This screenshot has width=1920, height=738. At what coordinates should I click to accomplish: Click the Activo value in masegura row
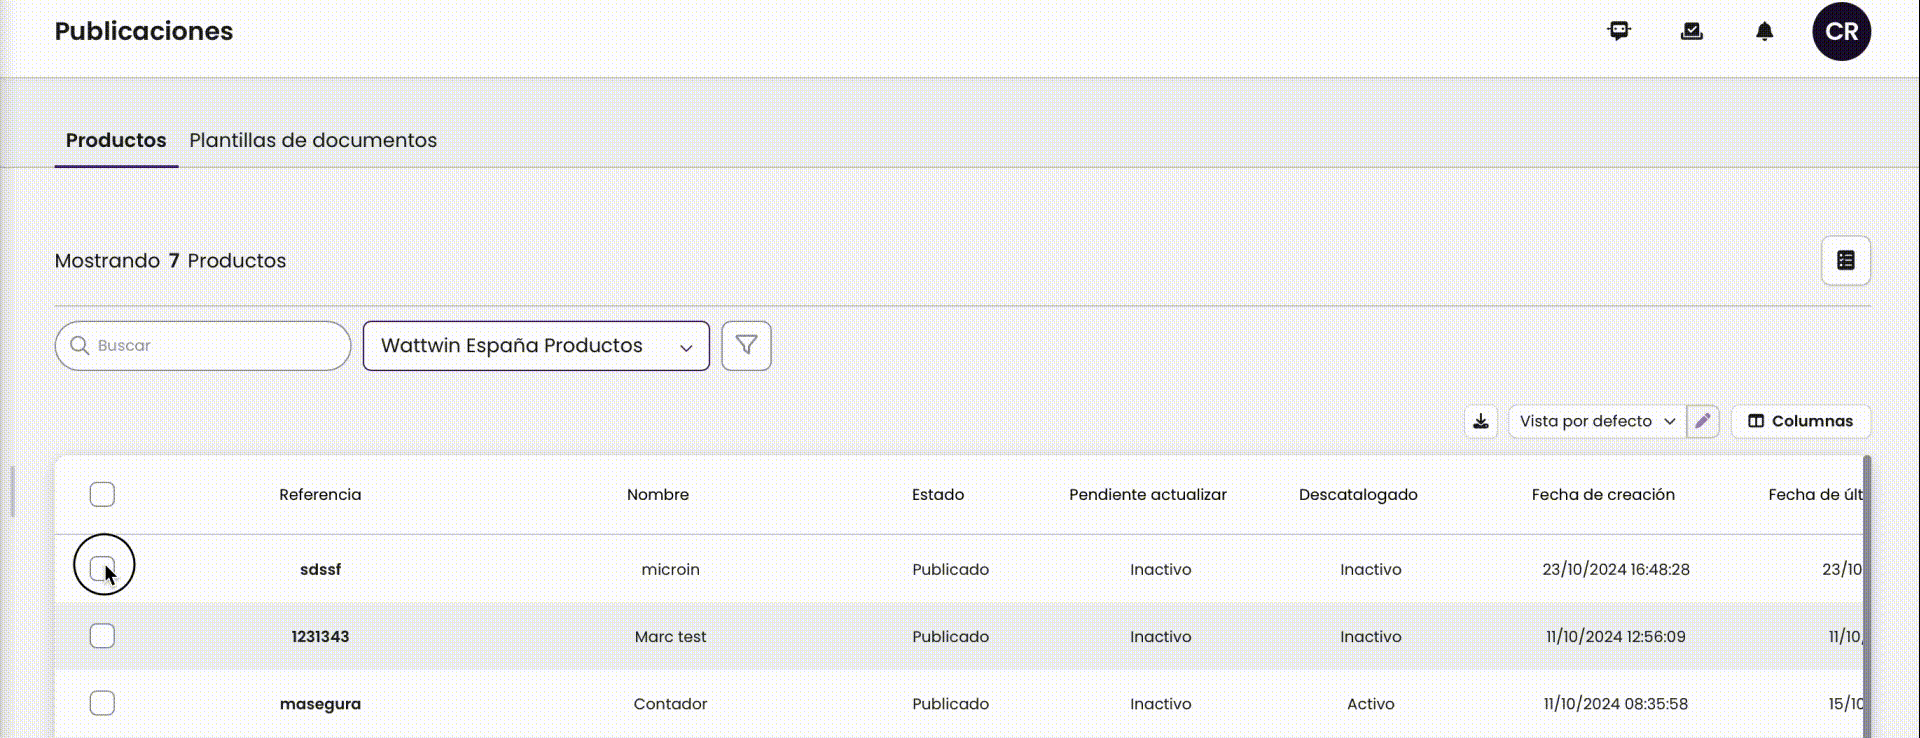[x=1370, y=703]
